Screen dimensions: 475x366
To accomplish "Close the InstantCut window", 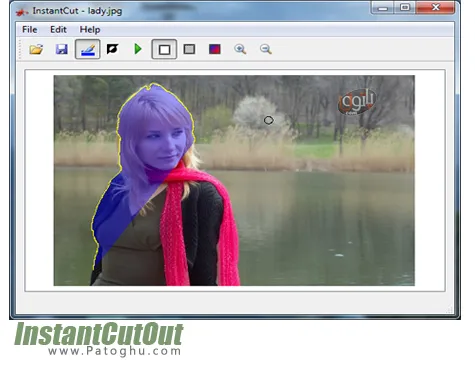I will (x=435, y=8).
